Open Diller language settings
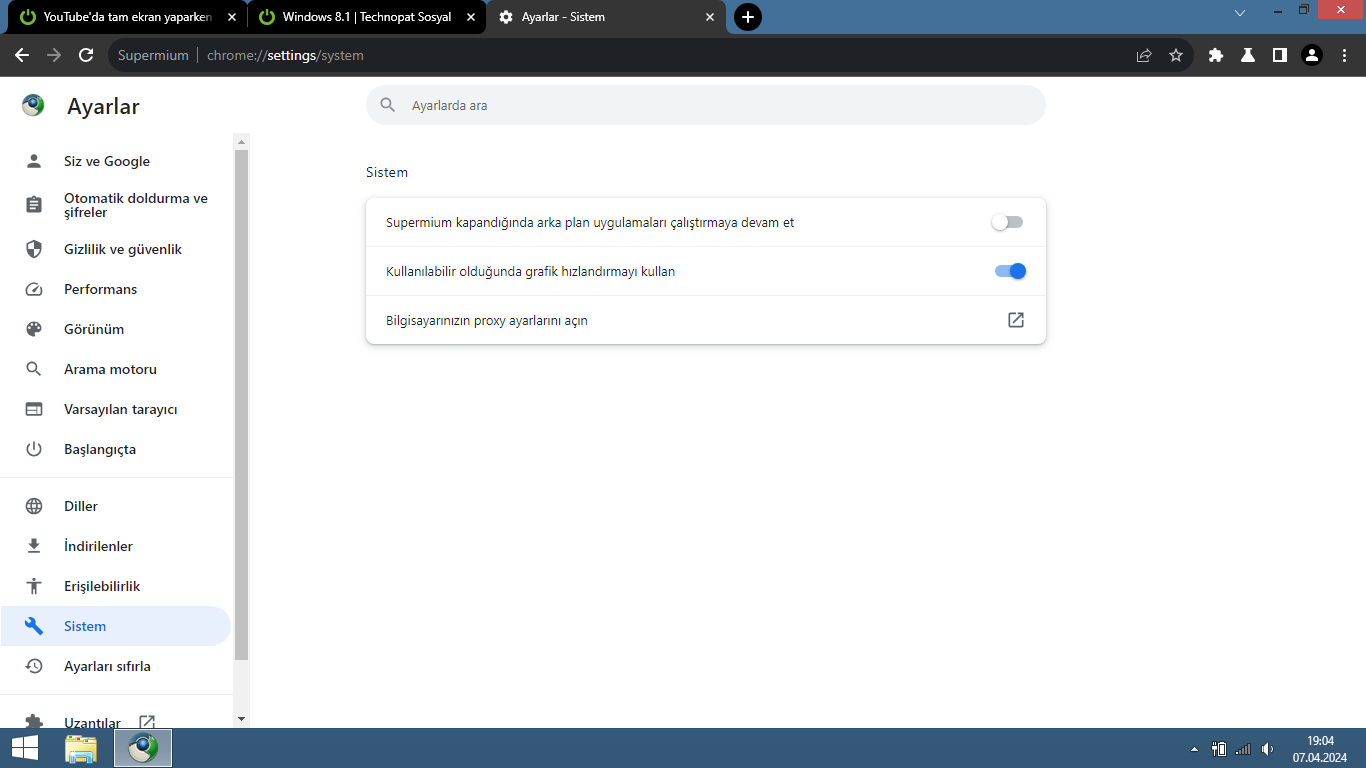Image resolution: width=1366 pixels, height=768 pixels. pyautogui.click(x=116, y=506)
